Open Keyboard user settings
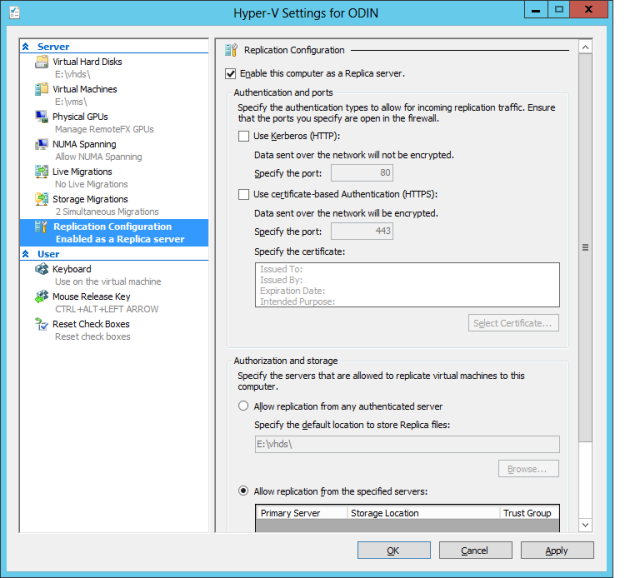The image size is (640, 578). [x=71, y=269]
